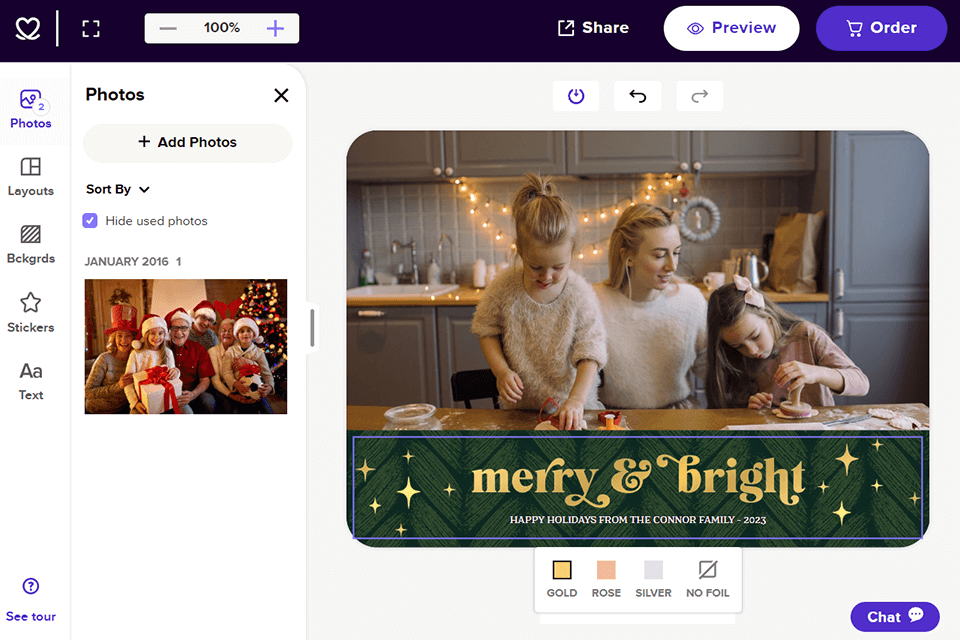Close the Photos panel
960x640 pixels.
coord(281,96)
